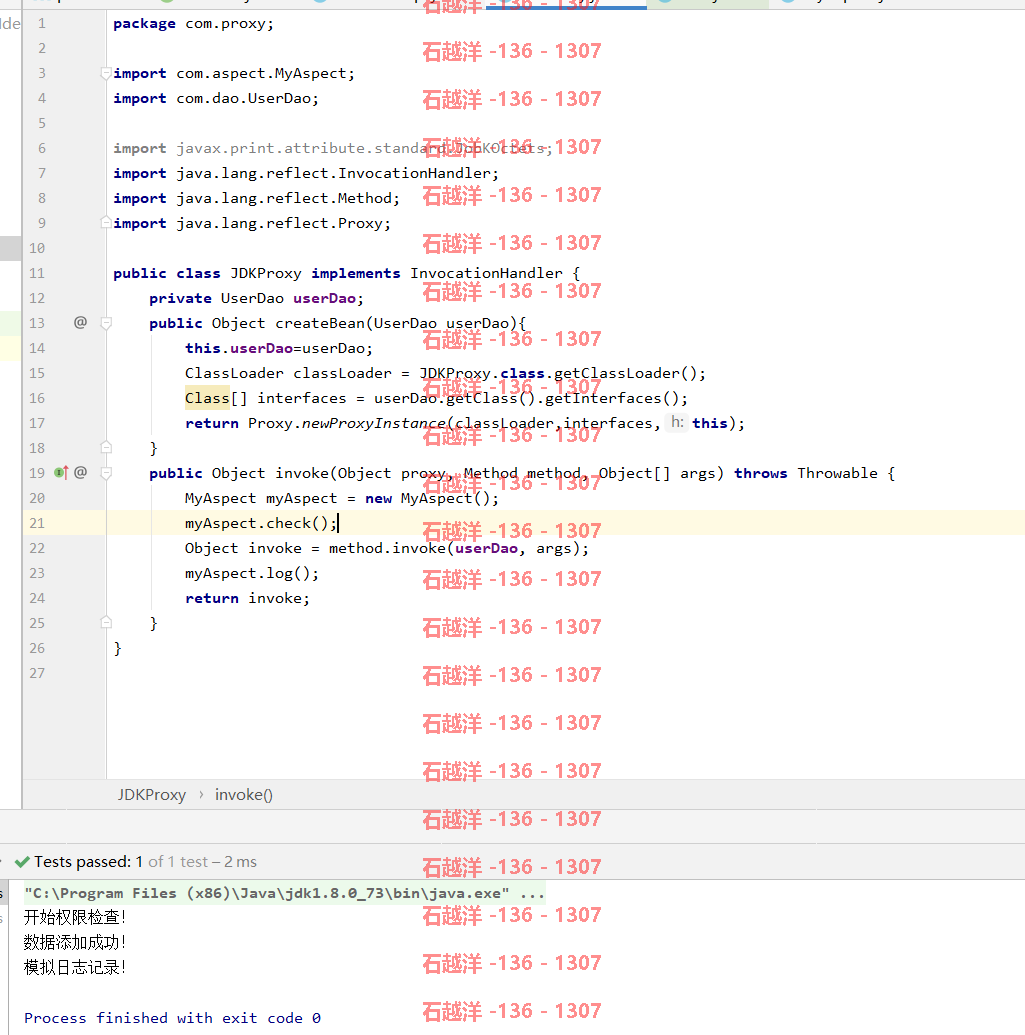
Task: Click the fold end marker on line 18
Action: [106, 448]
